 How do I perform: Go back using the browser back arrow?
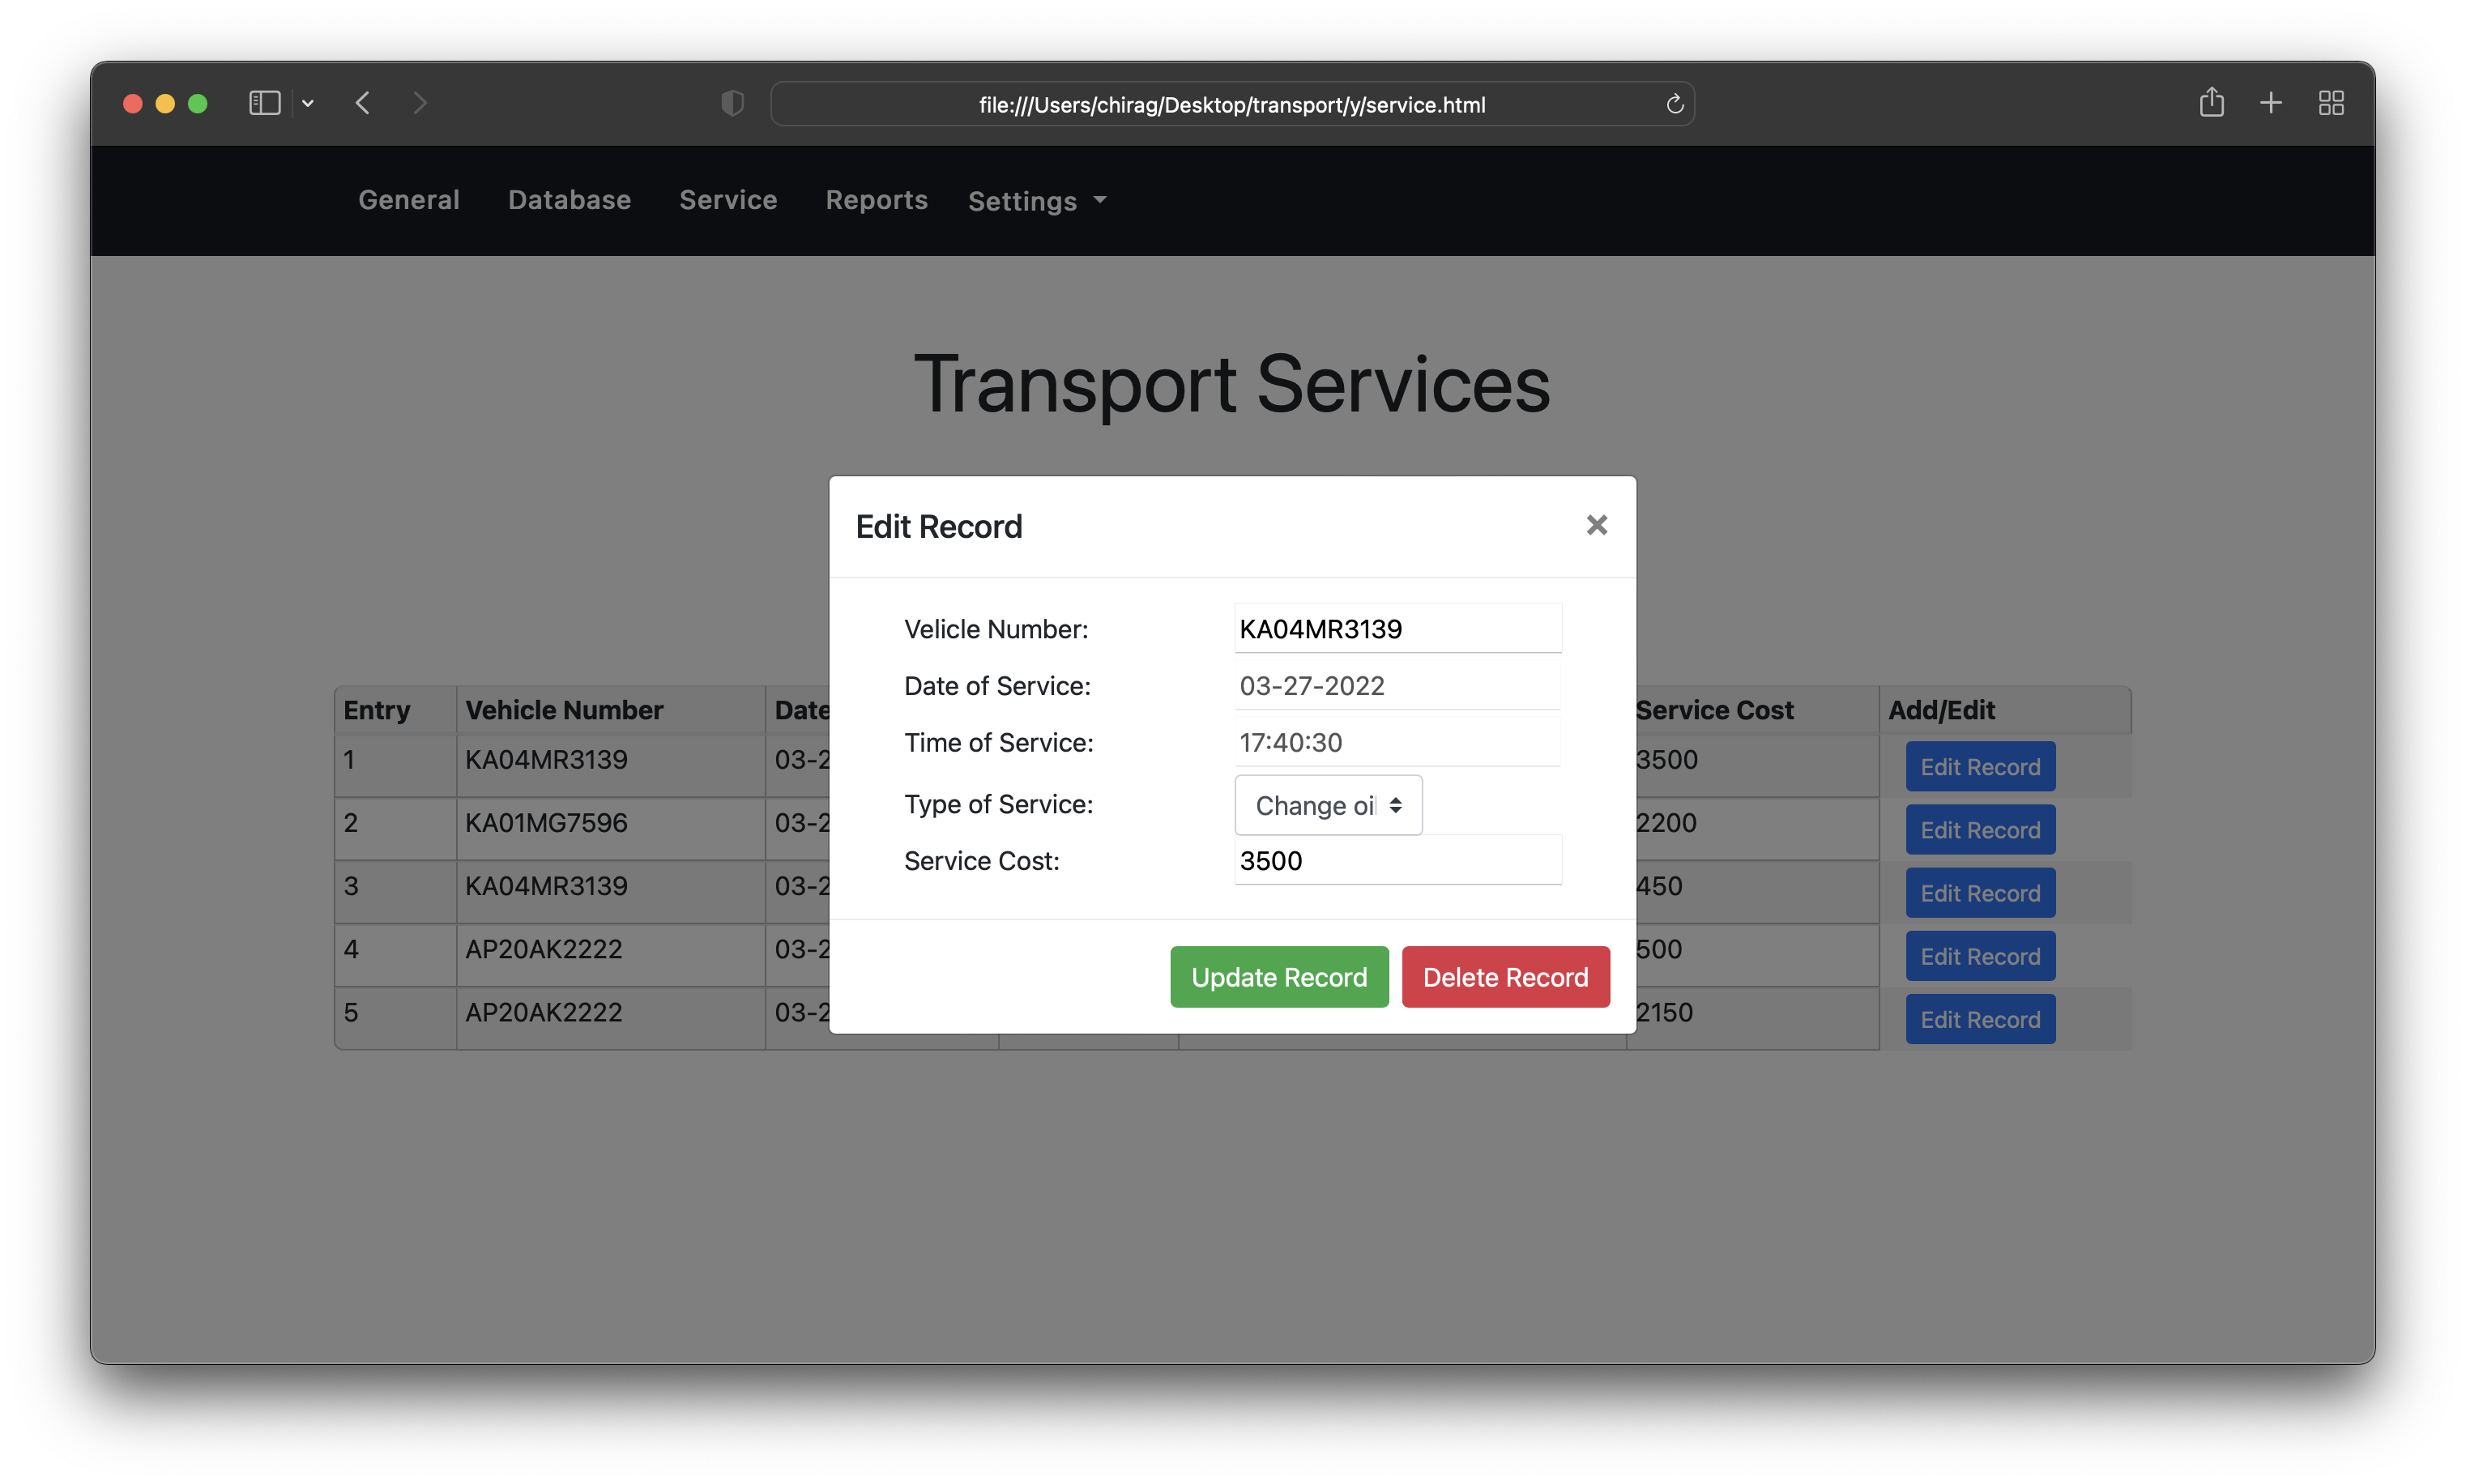[x=363, y=103]
